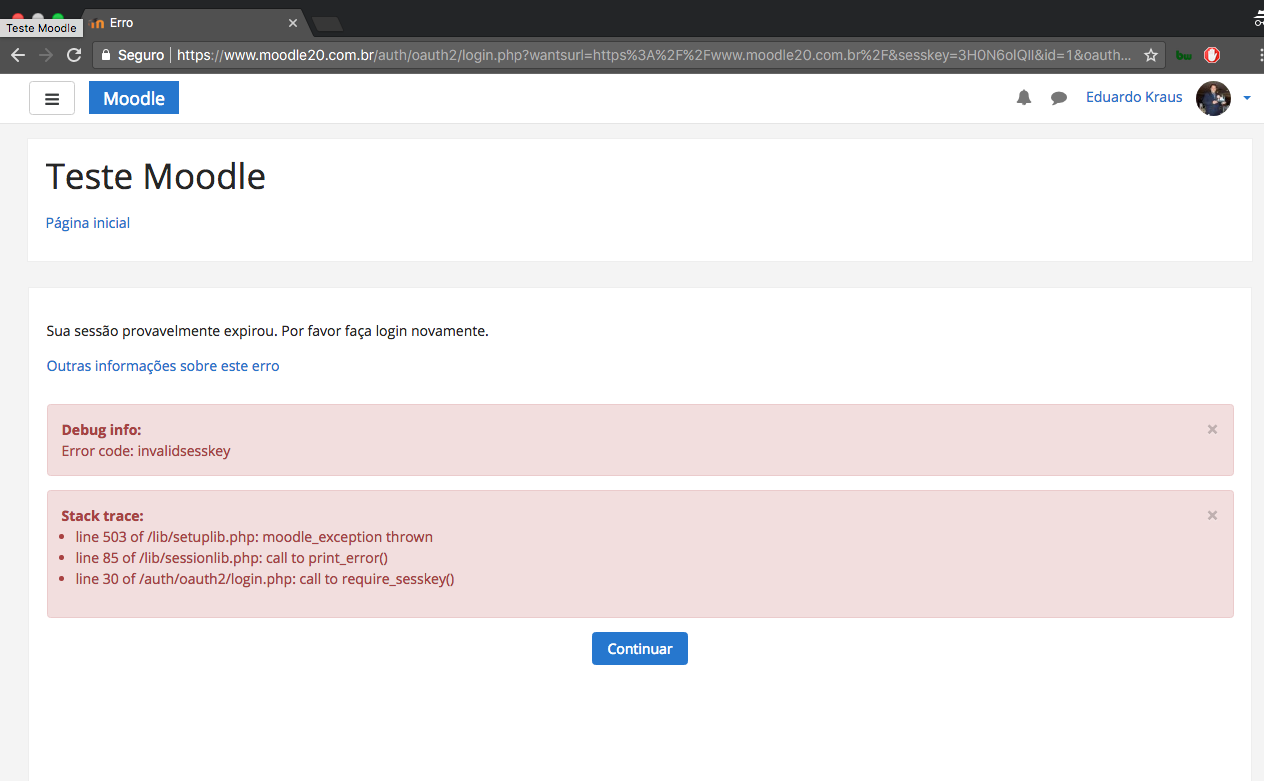Open the Página inicial link
This screenshot has height=781, width=1264.
(x=88, y=223)
